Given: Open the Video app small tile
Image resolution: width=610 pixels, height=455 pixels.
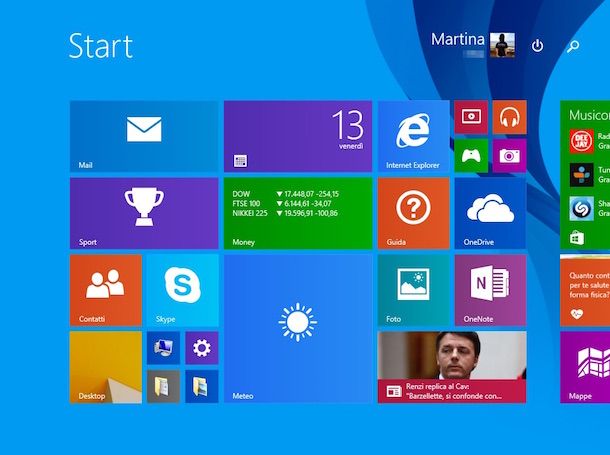Looking at the screenshot, I should click(471, 117).
